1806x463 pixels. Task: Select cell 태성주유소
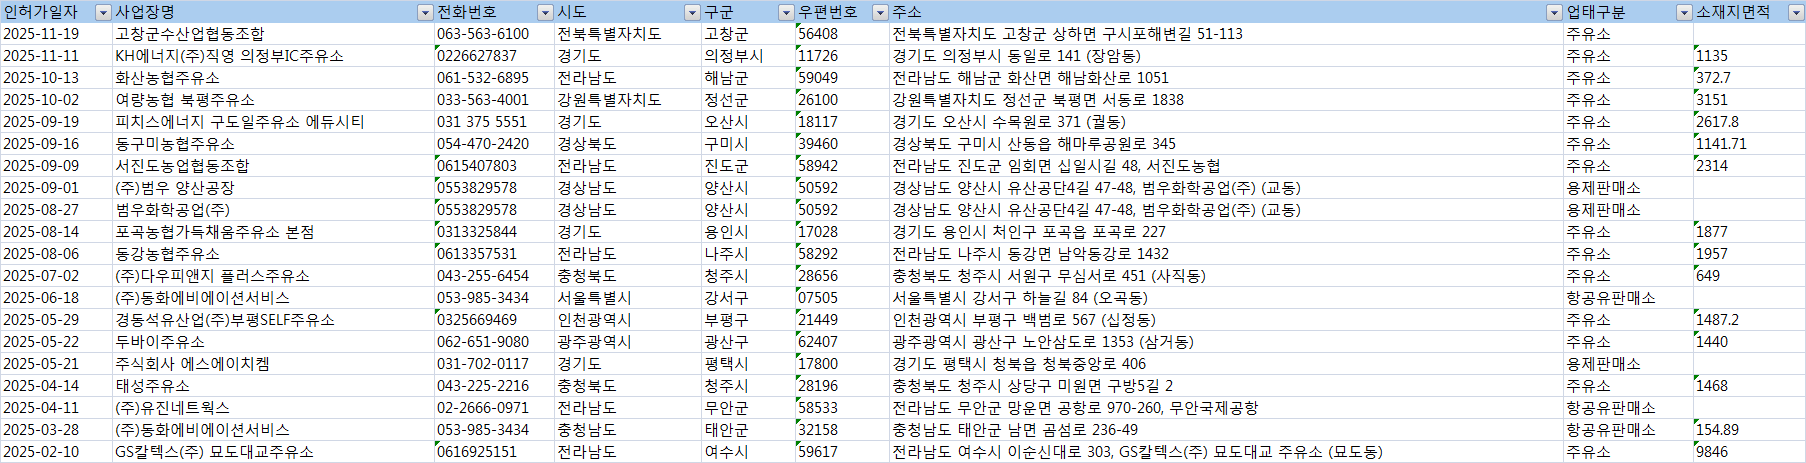coord(273,386)
